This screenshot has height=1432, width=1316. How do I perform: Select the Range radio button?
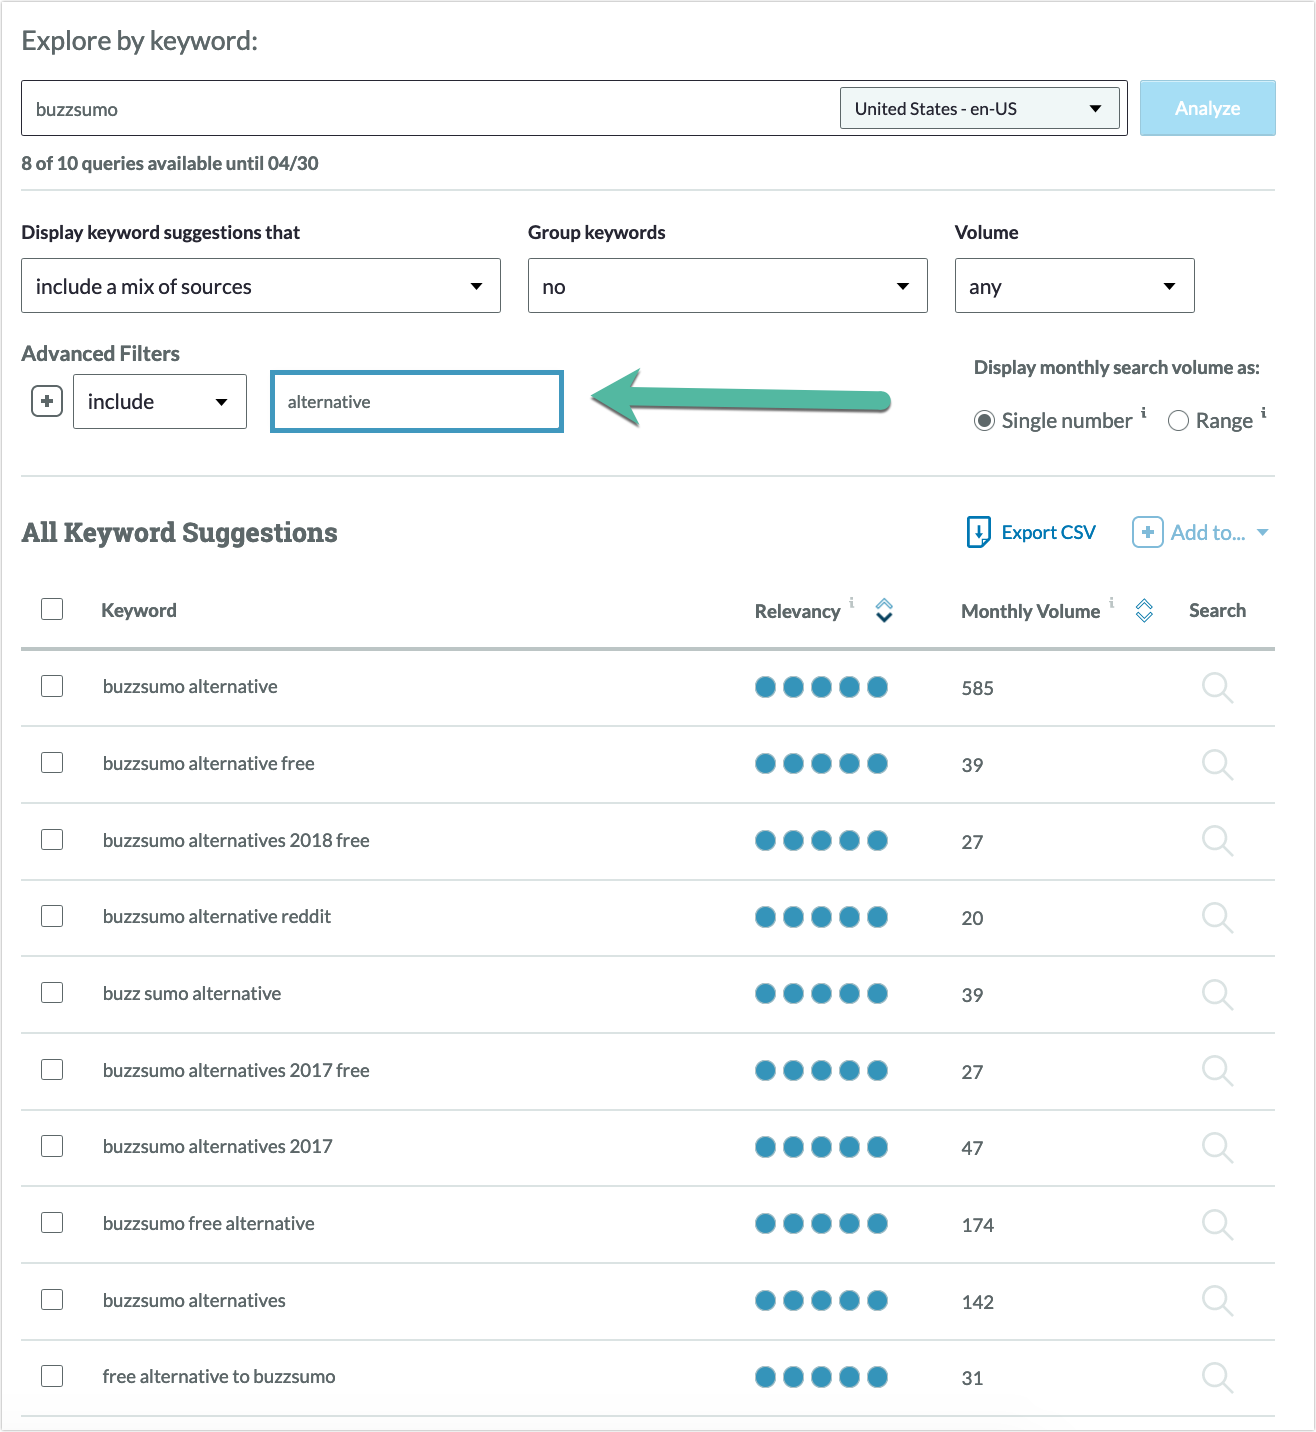(1178, 420)
